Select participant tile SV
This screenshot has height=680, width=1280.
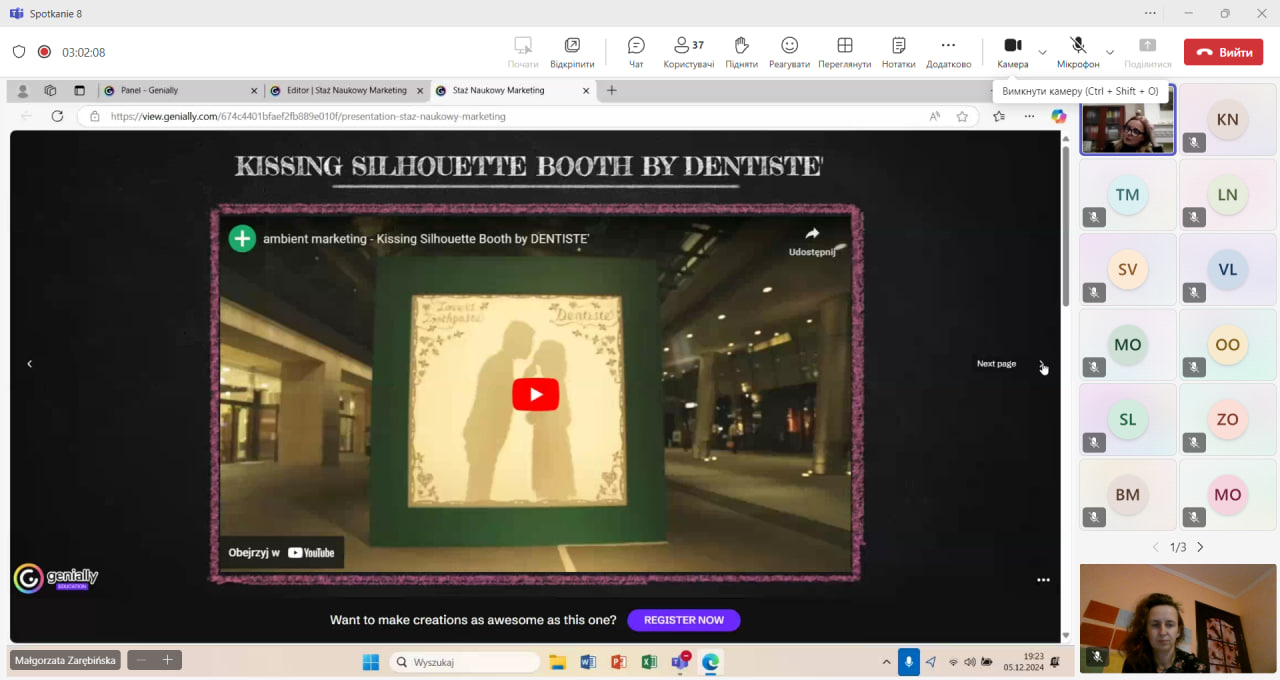click(1128, 270)
